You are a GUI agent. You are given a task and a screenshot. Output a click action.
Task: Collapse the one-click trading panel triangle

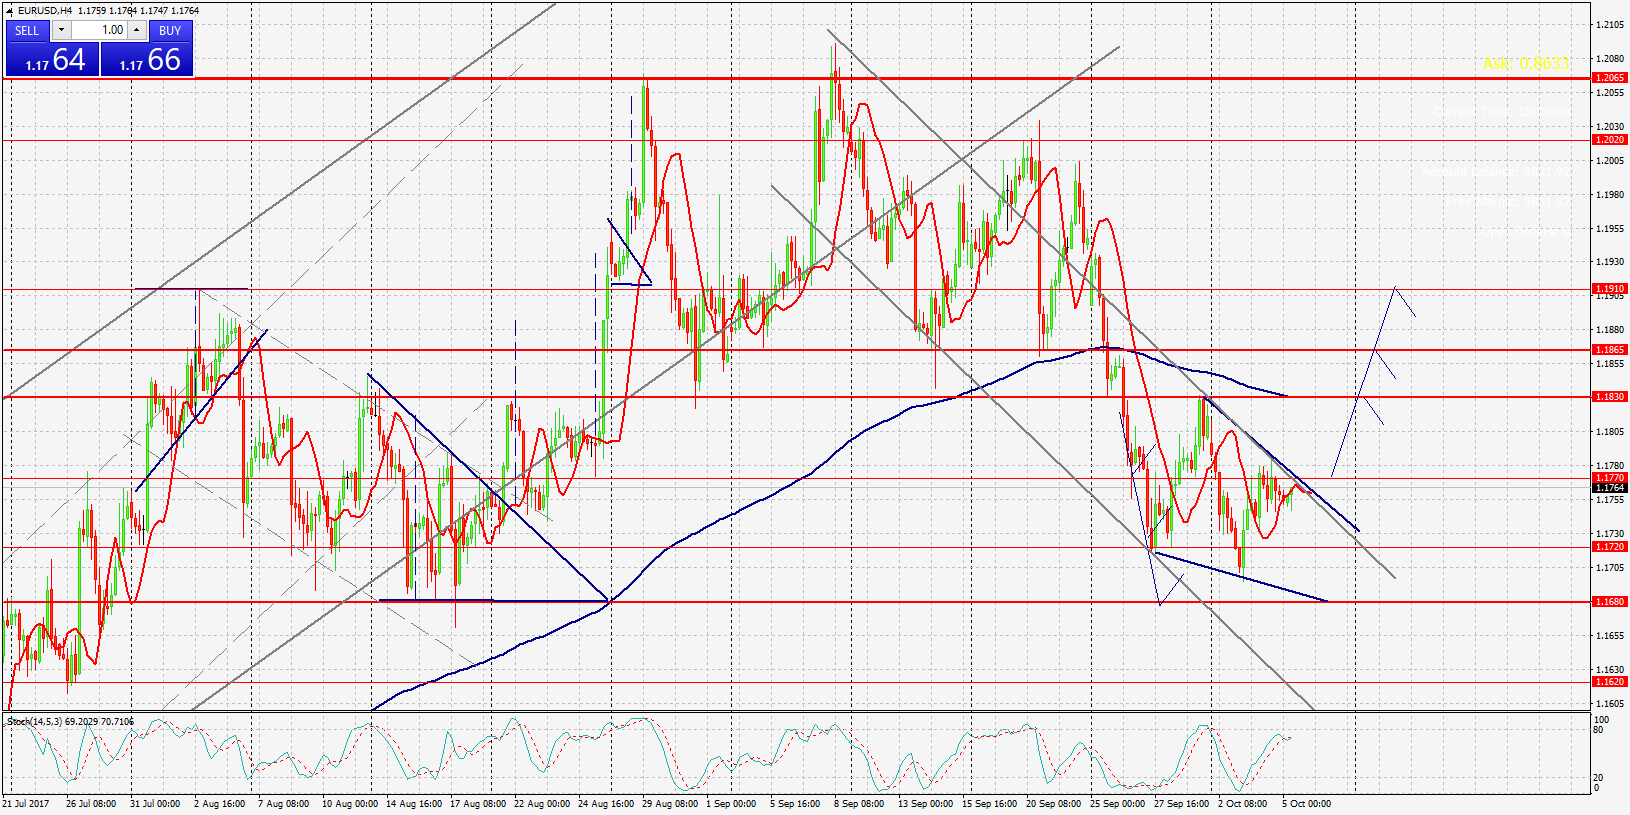tap(9, 10)
